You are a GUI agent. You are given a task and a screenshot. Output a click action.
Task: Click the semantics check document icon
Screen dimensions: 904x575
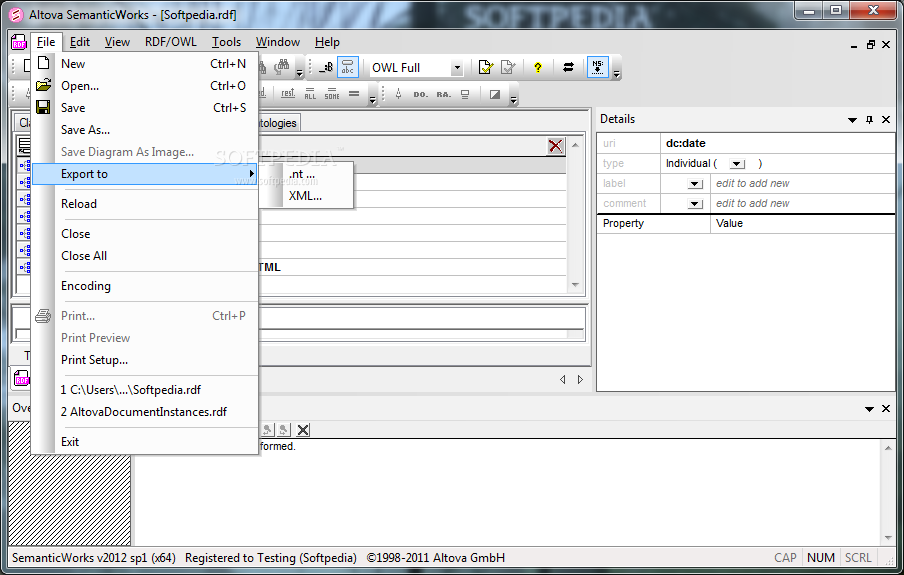pos(508,67)
